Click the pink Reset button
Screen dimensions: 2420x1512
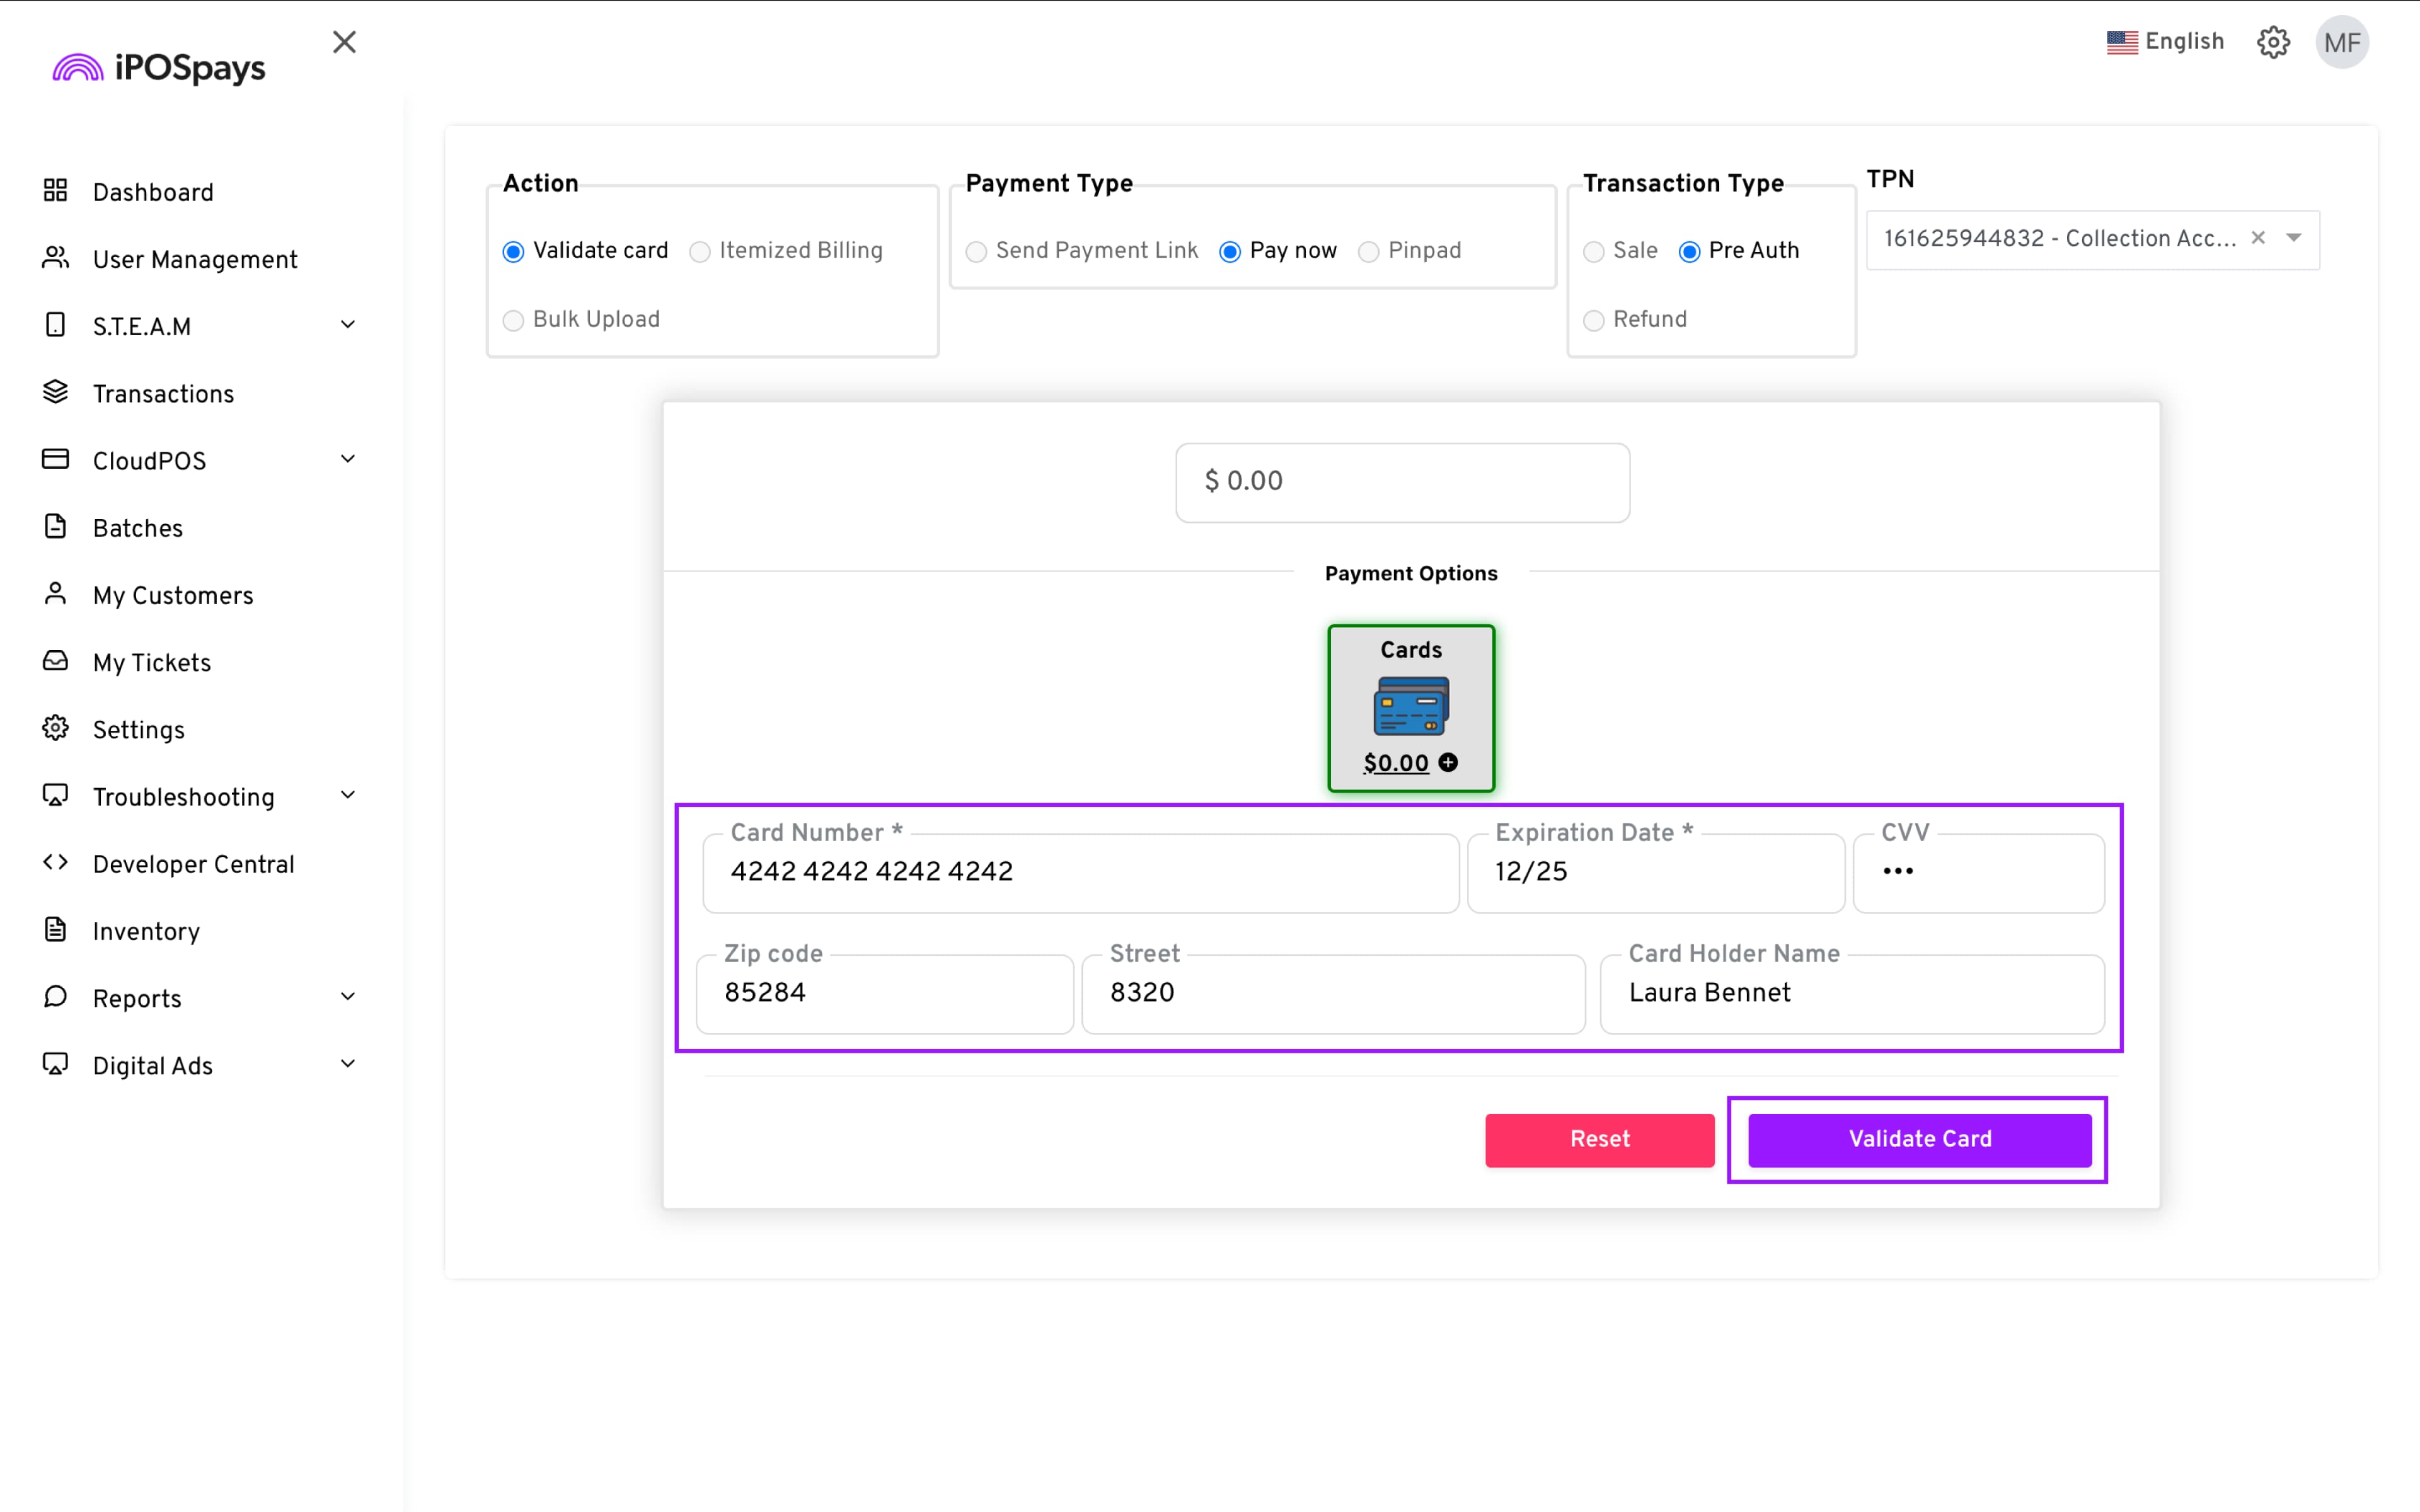pyautogui.click(x=1599, y=1139)
